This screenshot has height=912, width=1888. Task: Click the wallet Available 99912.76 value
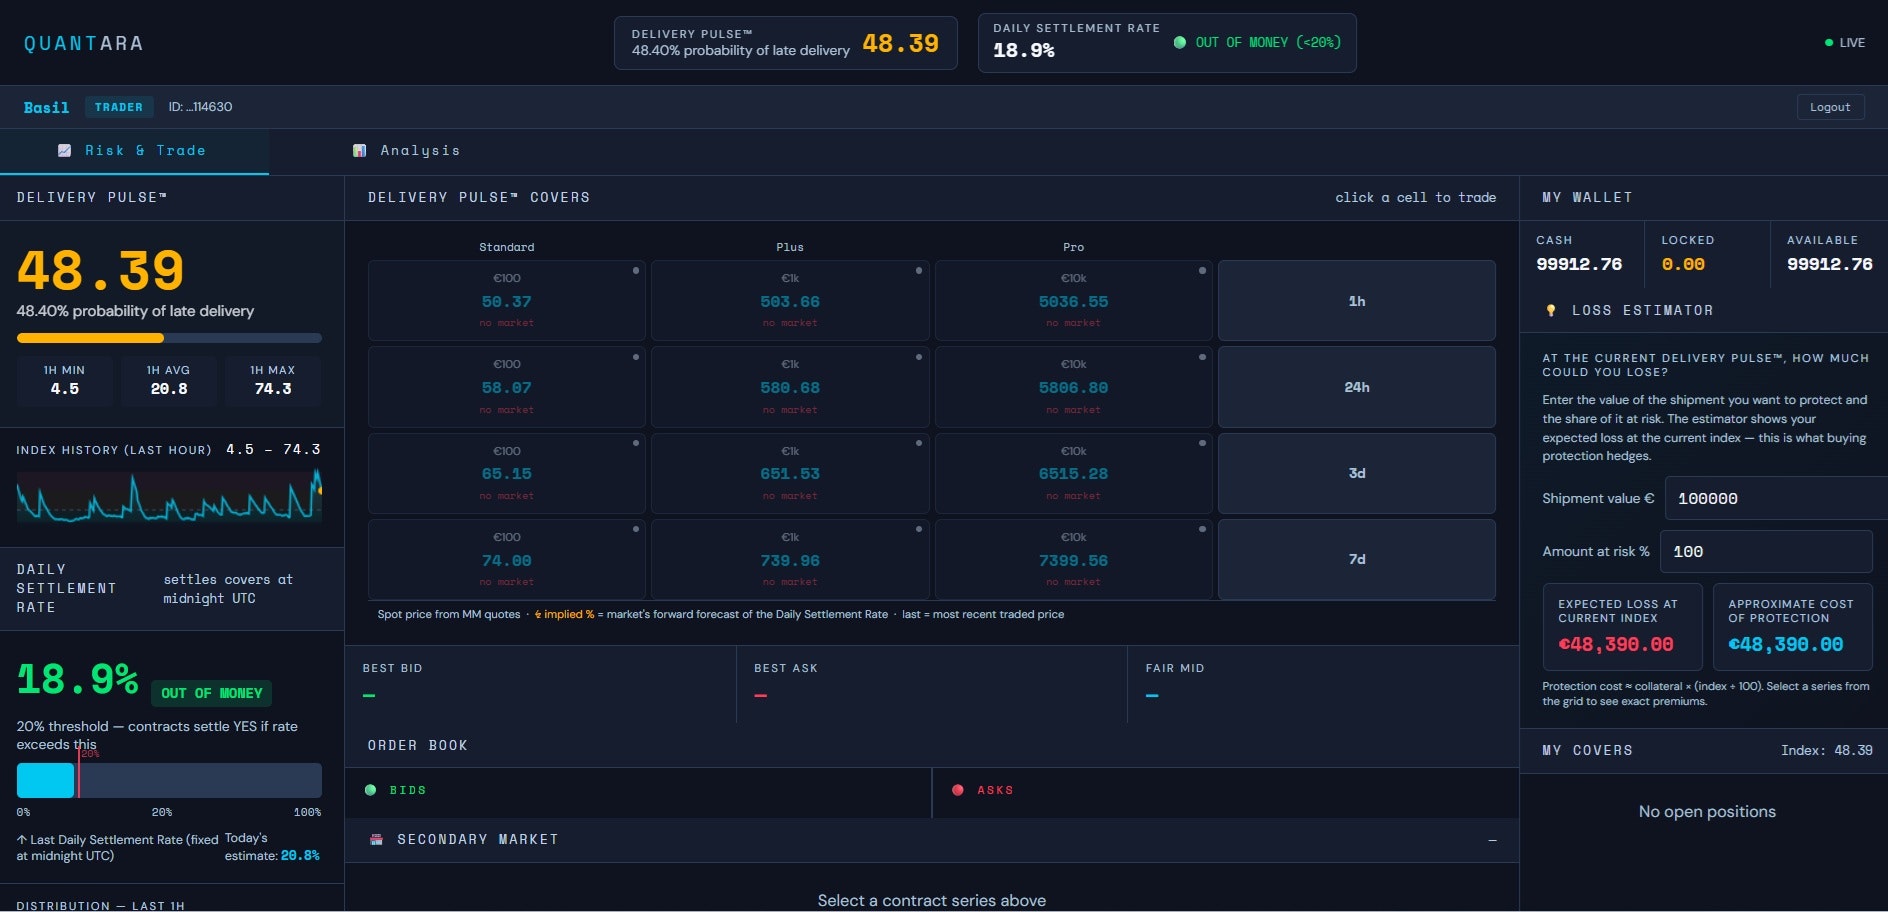coord(1830,264)
